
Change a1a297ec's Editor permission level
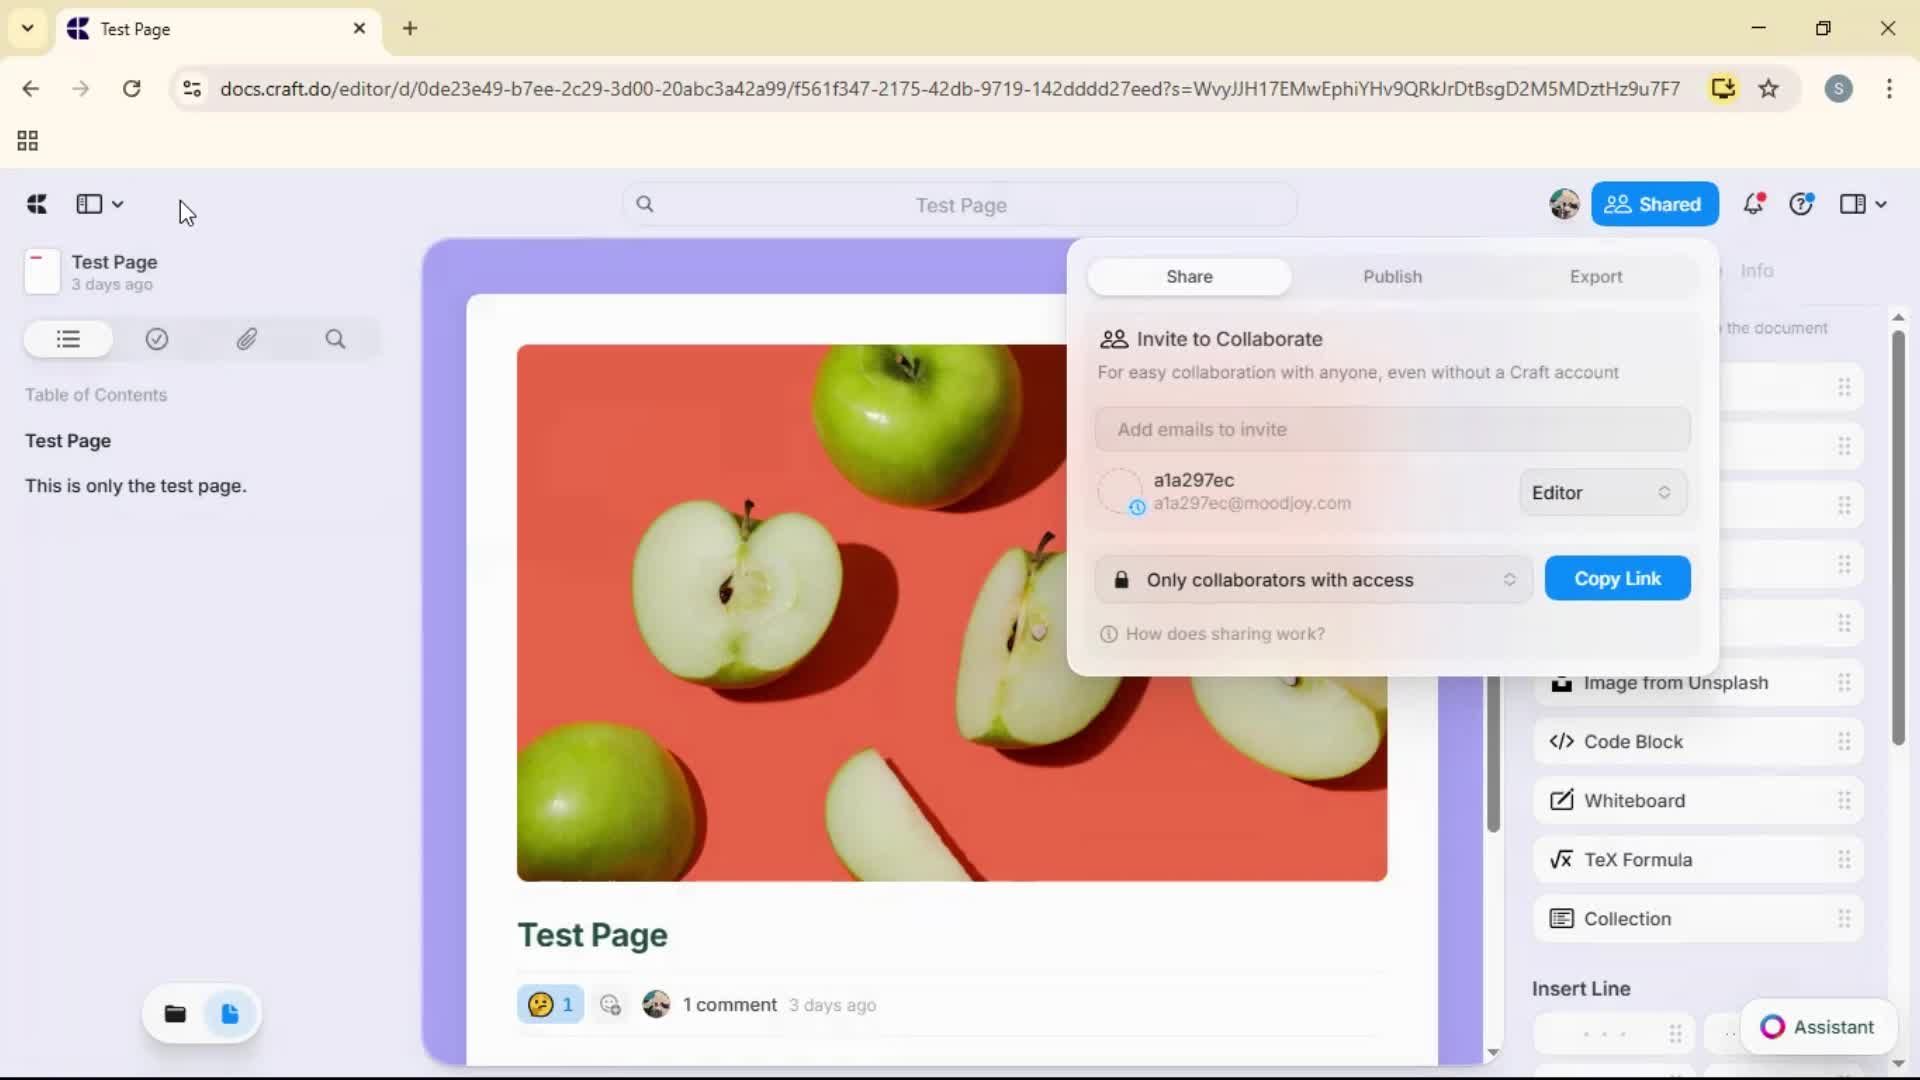click(1601, 492)
